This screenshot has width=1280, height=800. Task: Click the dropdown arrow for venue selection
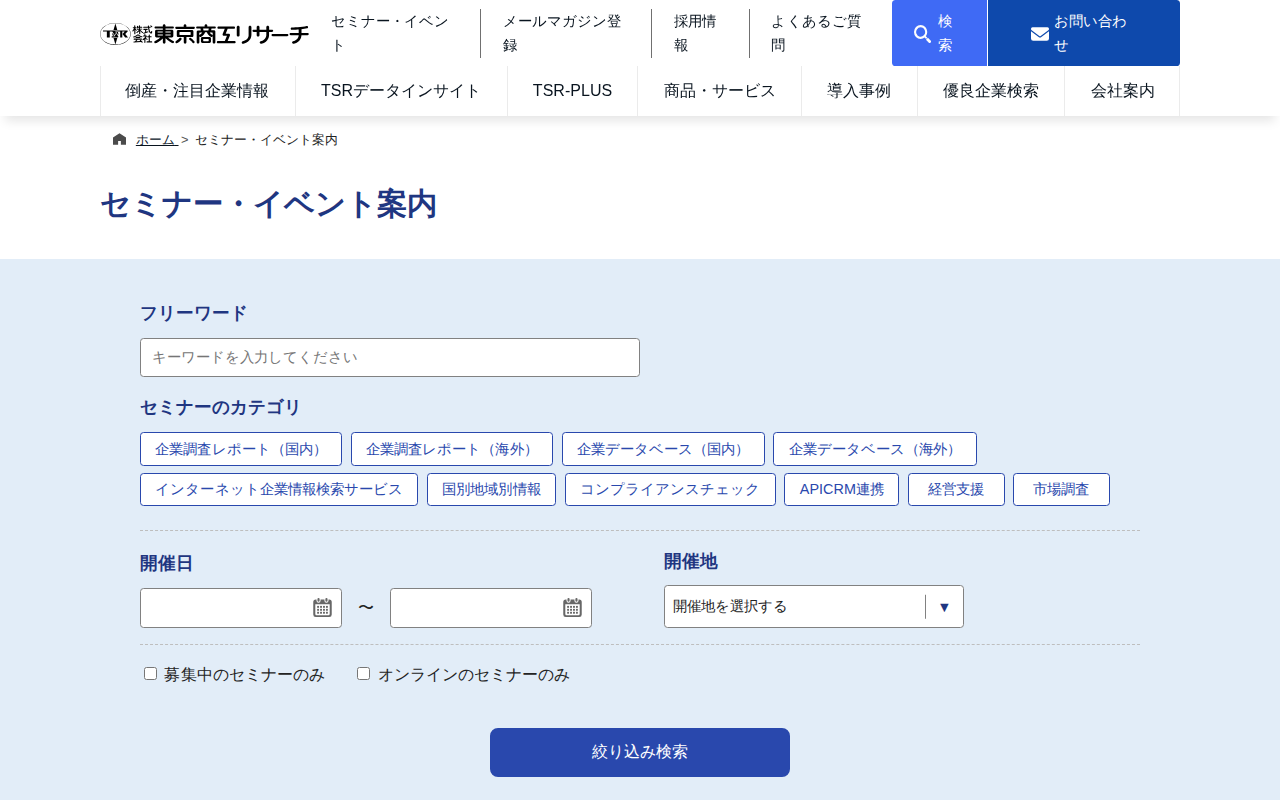944,606
